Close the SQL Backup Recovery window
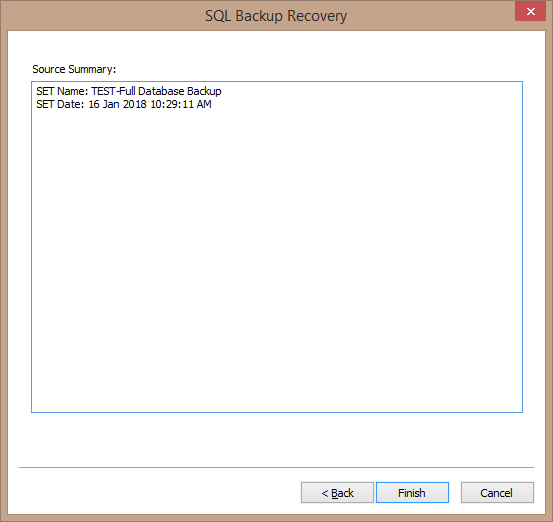 tap(530, 11)
